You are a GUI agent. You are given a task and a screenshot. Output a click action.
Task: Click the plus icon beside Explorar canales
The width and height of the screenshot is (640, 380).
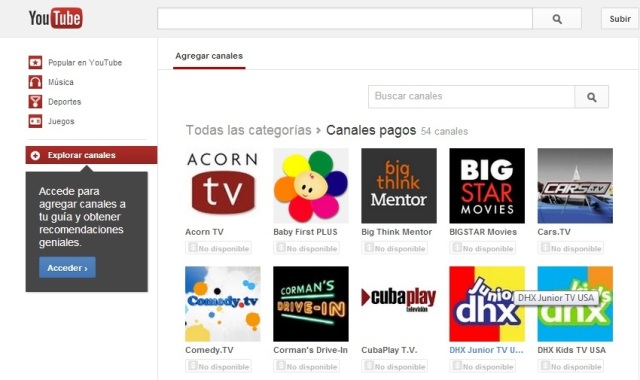pyautogui.click(x=36, y=156)
